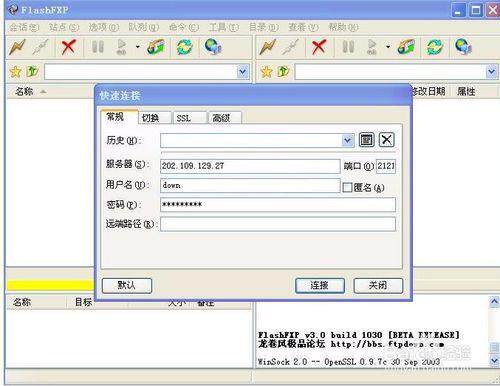
Task: Open the 帮助(H) menu
Action: [343, 27]
